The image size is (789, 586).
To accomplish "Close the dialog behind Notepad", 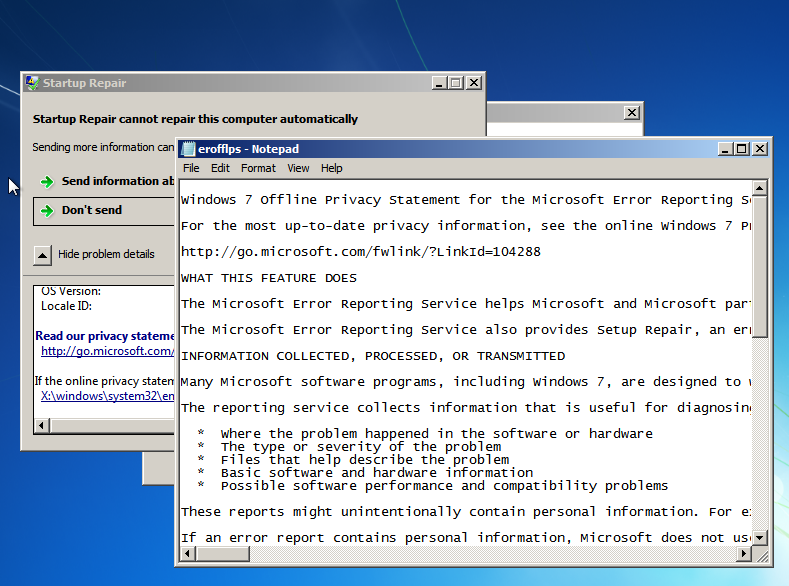I will point(632,113).
